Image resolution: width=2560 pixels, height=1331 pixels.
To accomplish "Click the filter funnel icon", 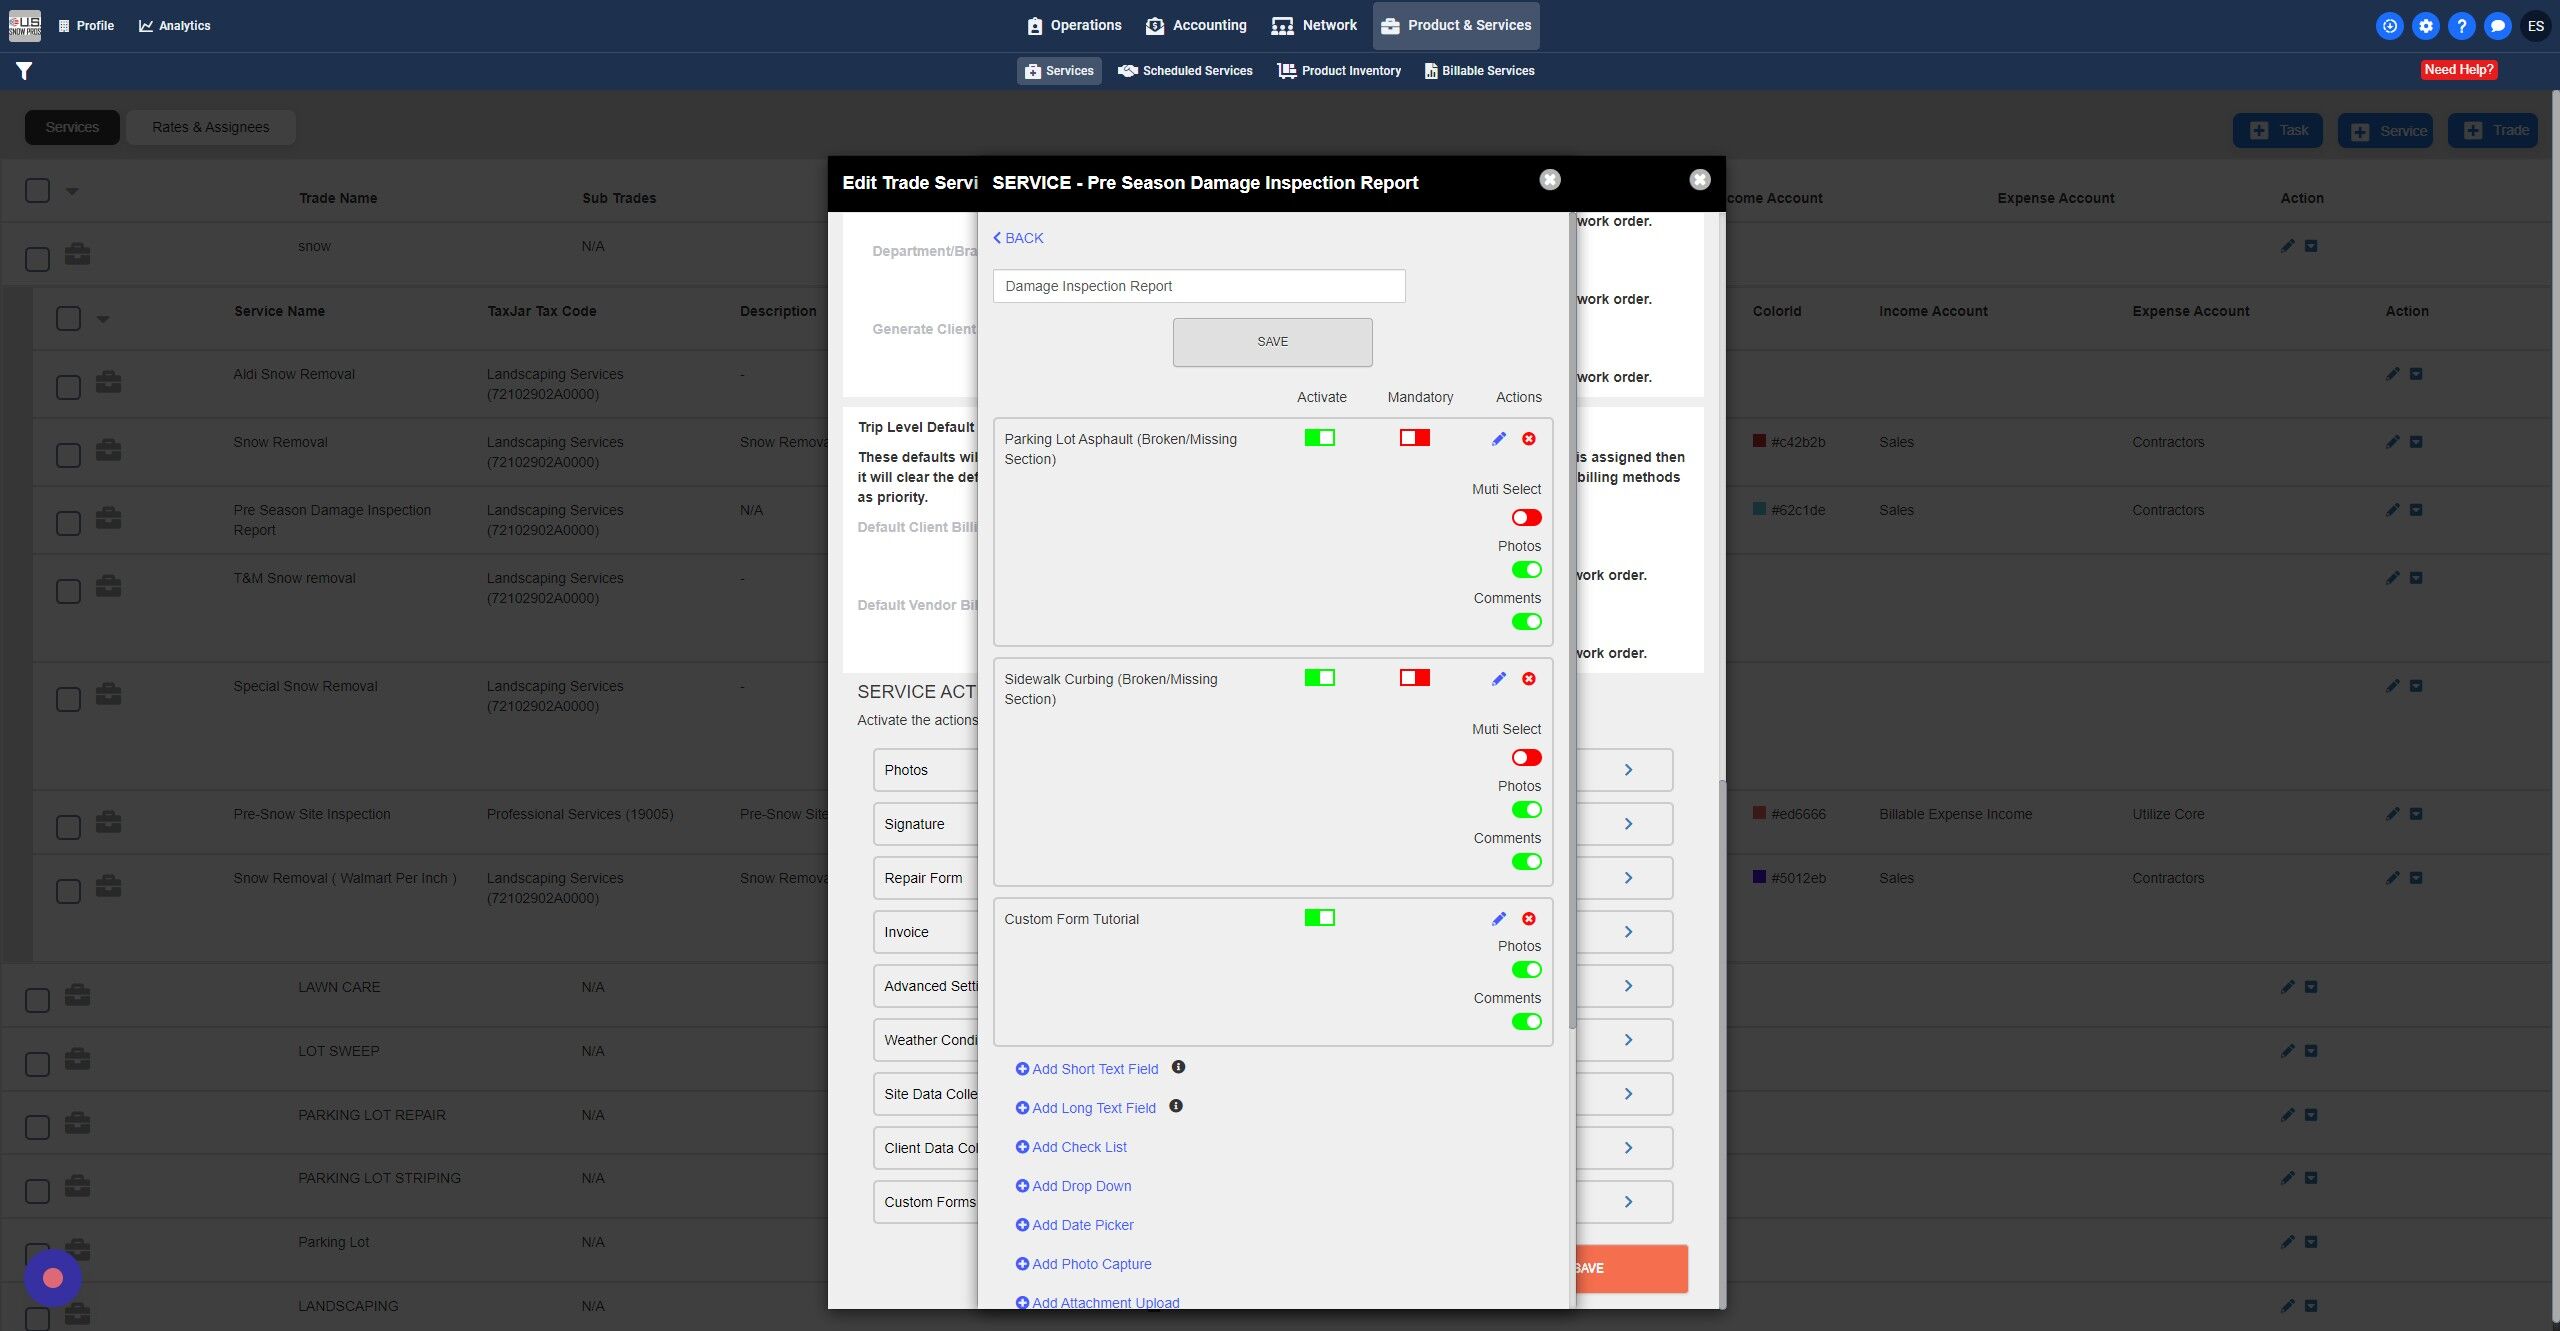I will pyautogui.click(x=24, y=71).
